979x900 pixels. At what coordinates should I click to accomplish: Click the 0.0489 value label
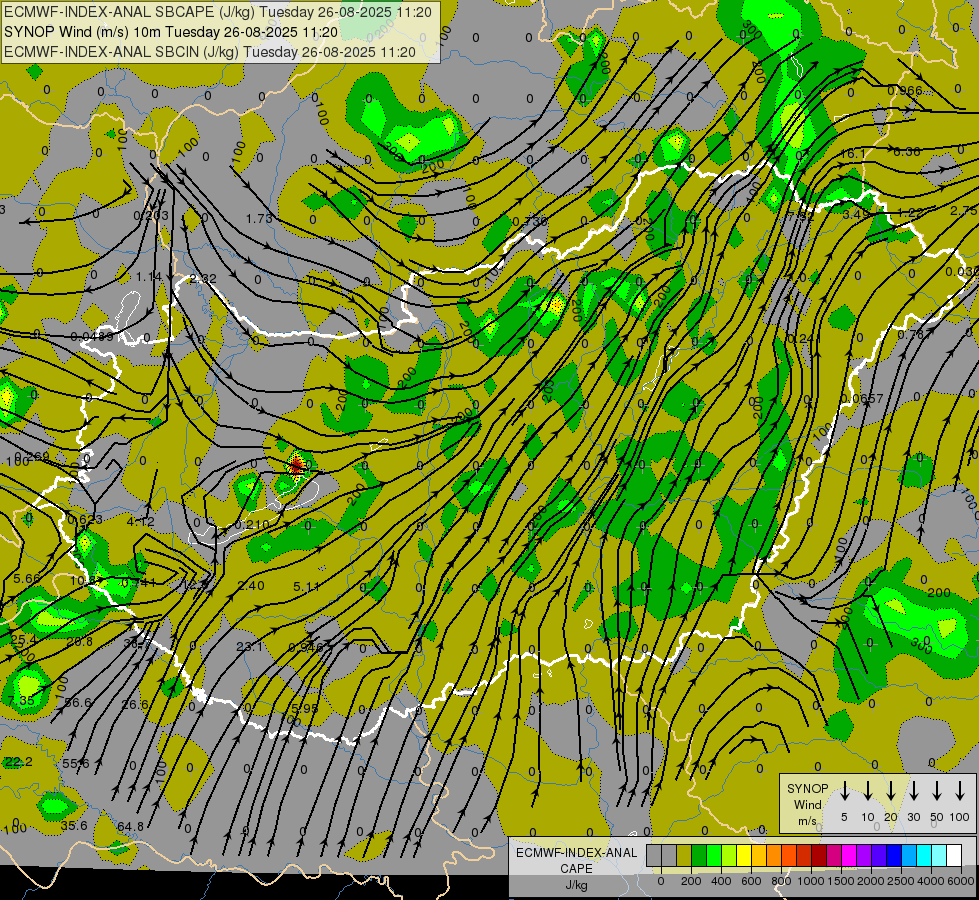pyautogui.click(x=92, y=337)
